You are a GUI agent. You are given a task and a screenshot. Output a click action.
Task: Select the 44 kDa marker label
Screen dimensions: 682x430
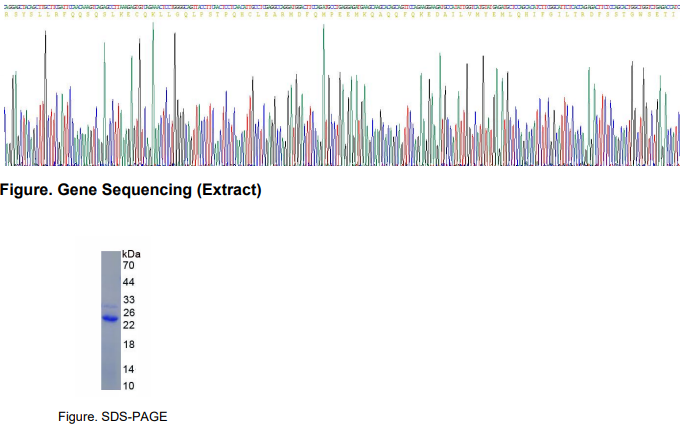pyautogui.click(x=128, y=283)
